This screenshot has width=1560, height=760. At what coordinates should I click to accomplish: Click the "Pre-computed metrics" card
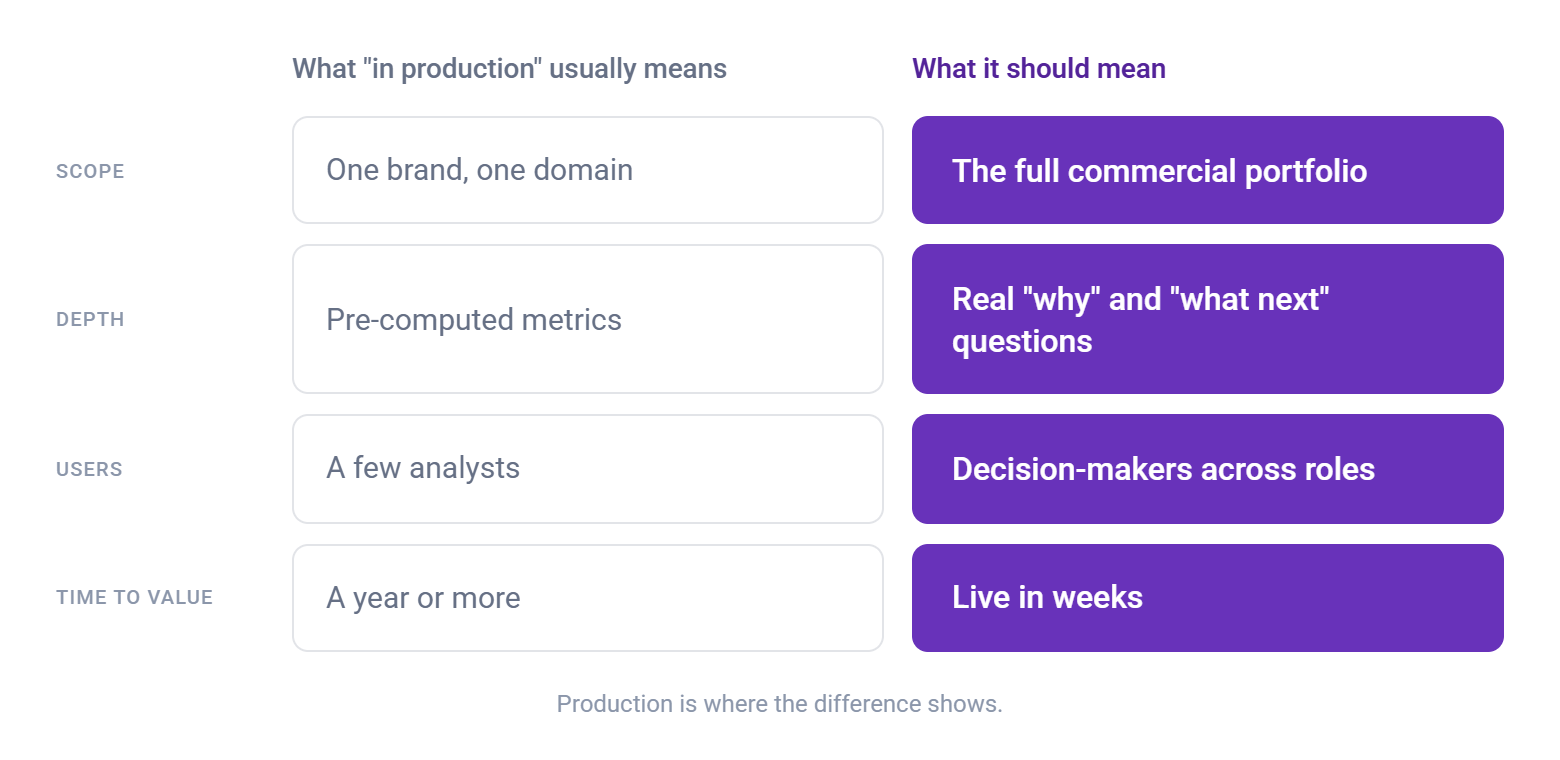pyautogui.click(x=588, y=319)
